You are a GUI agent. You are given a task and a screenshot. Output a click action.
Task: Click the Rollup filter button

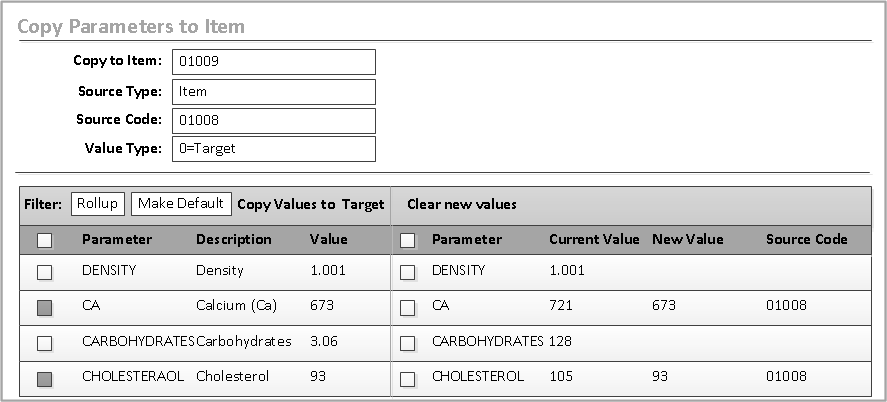pos(97,204)
